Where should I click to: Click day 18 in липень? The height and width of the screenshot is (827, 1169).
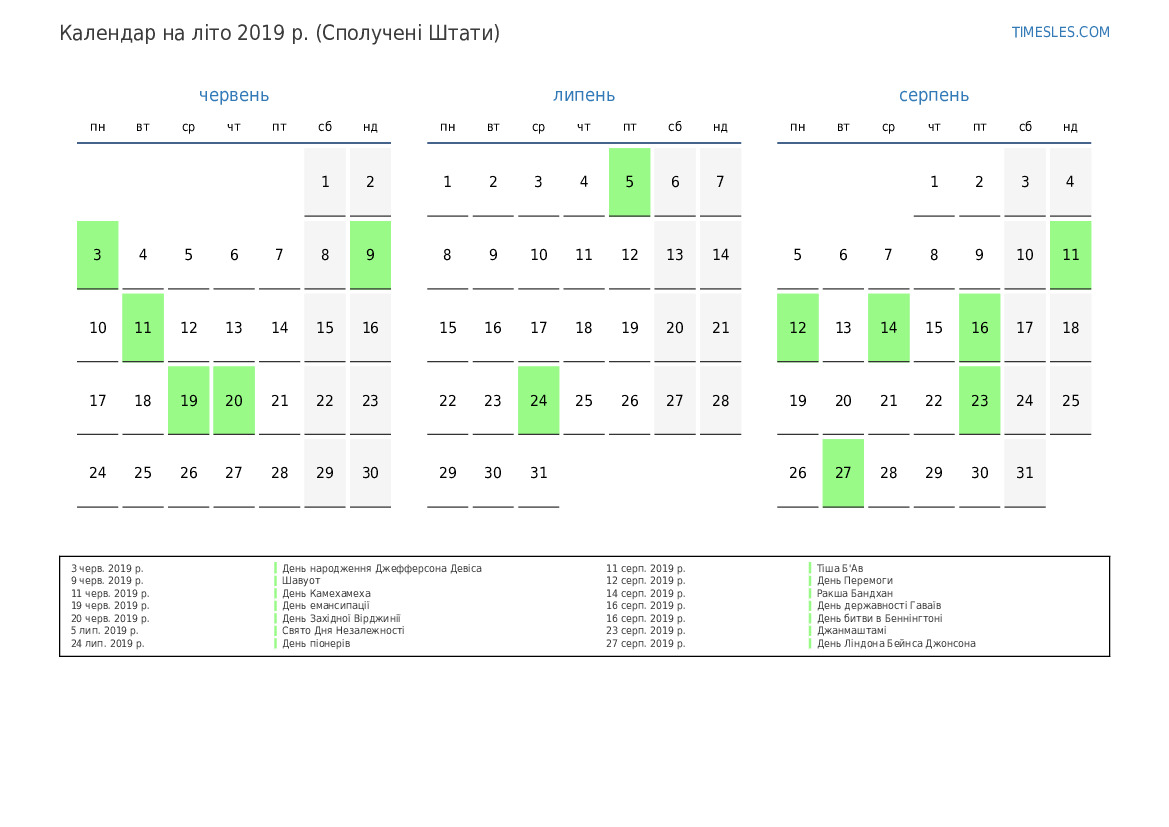pyautogui.click(x=584, y=327)
